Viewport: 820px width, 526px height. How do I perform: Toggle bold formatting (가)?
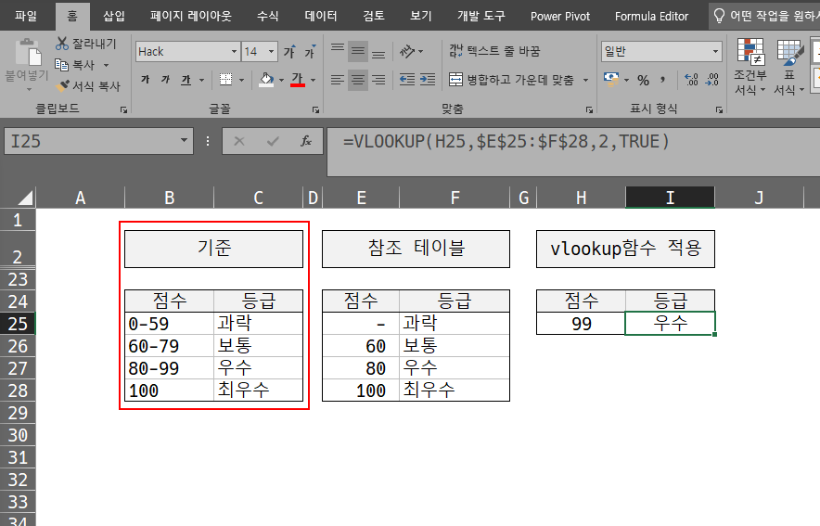click(x=145, y=79)
